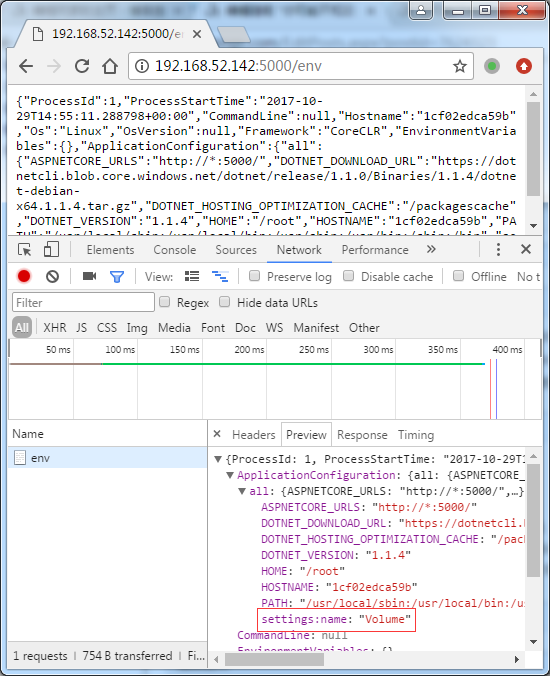Click the green circle extension icon
Viewport: 550px width, 676px height.
(492, 66)
